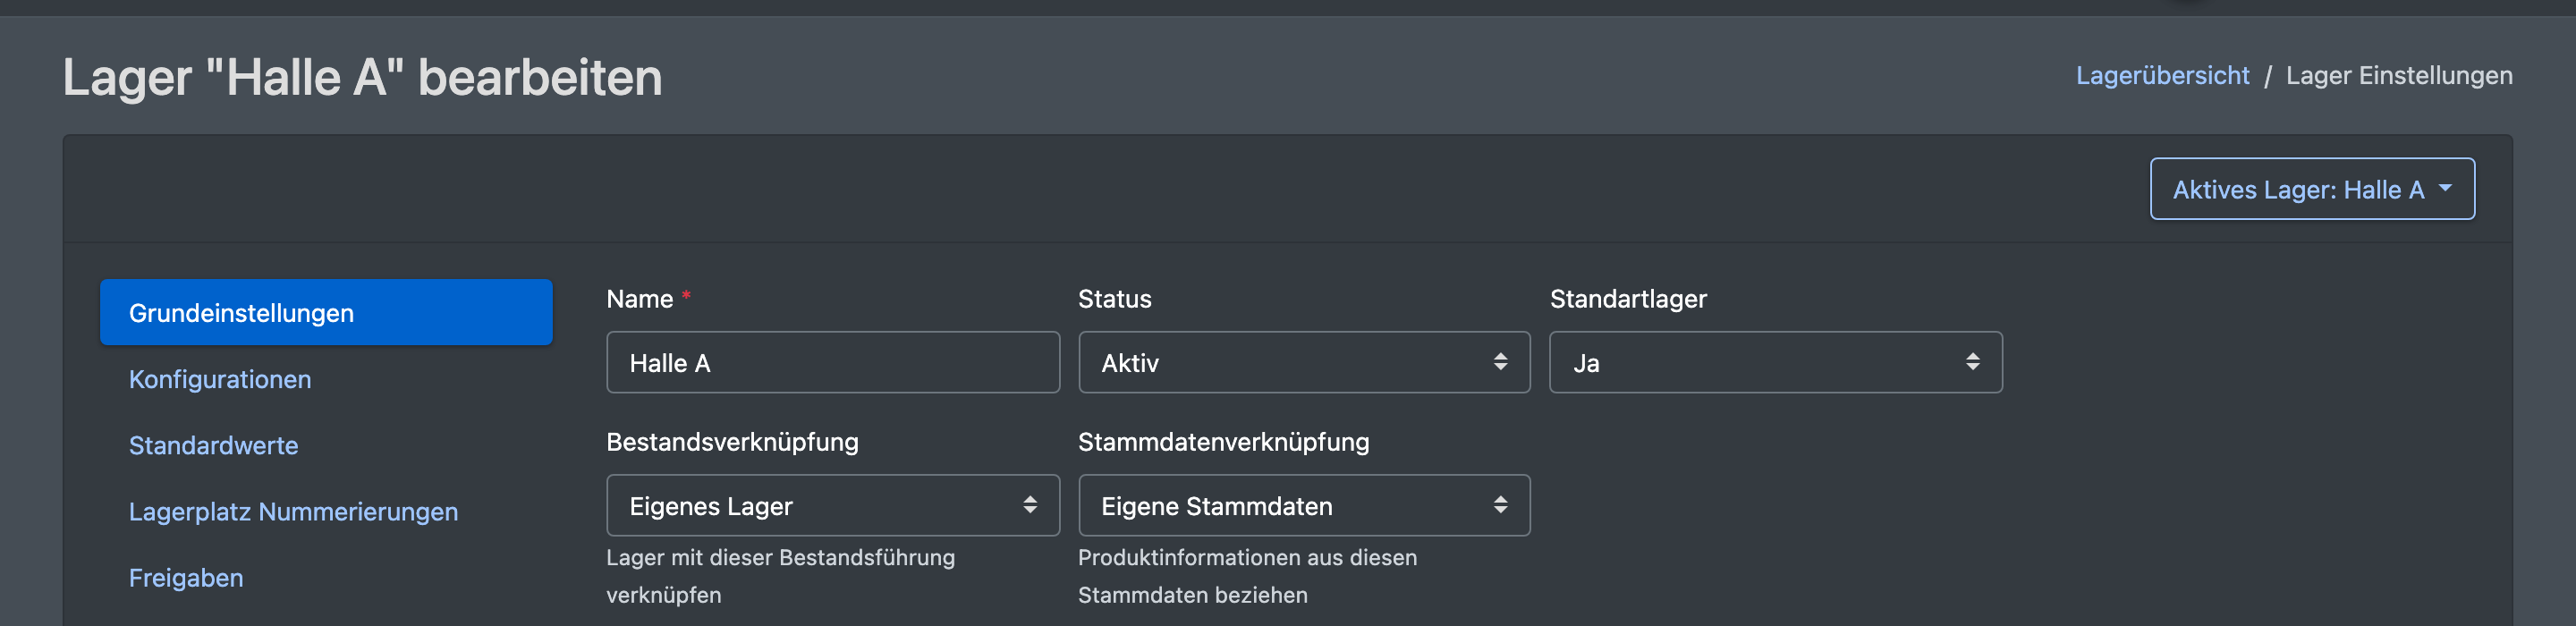
Task: Click the page heading Lager "Halle A" bearbeiten
Action: 362,78
